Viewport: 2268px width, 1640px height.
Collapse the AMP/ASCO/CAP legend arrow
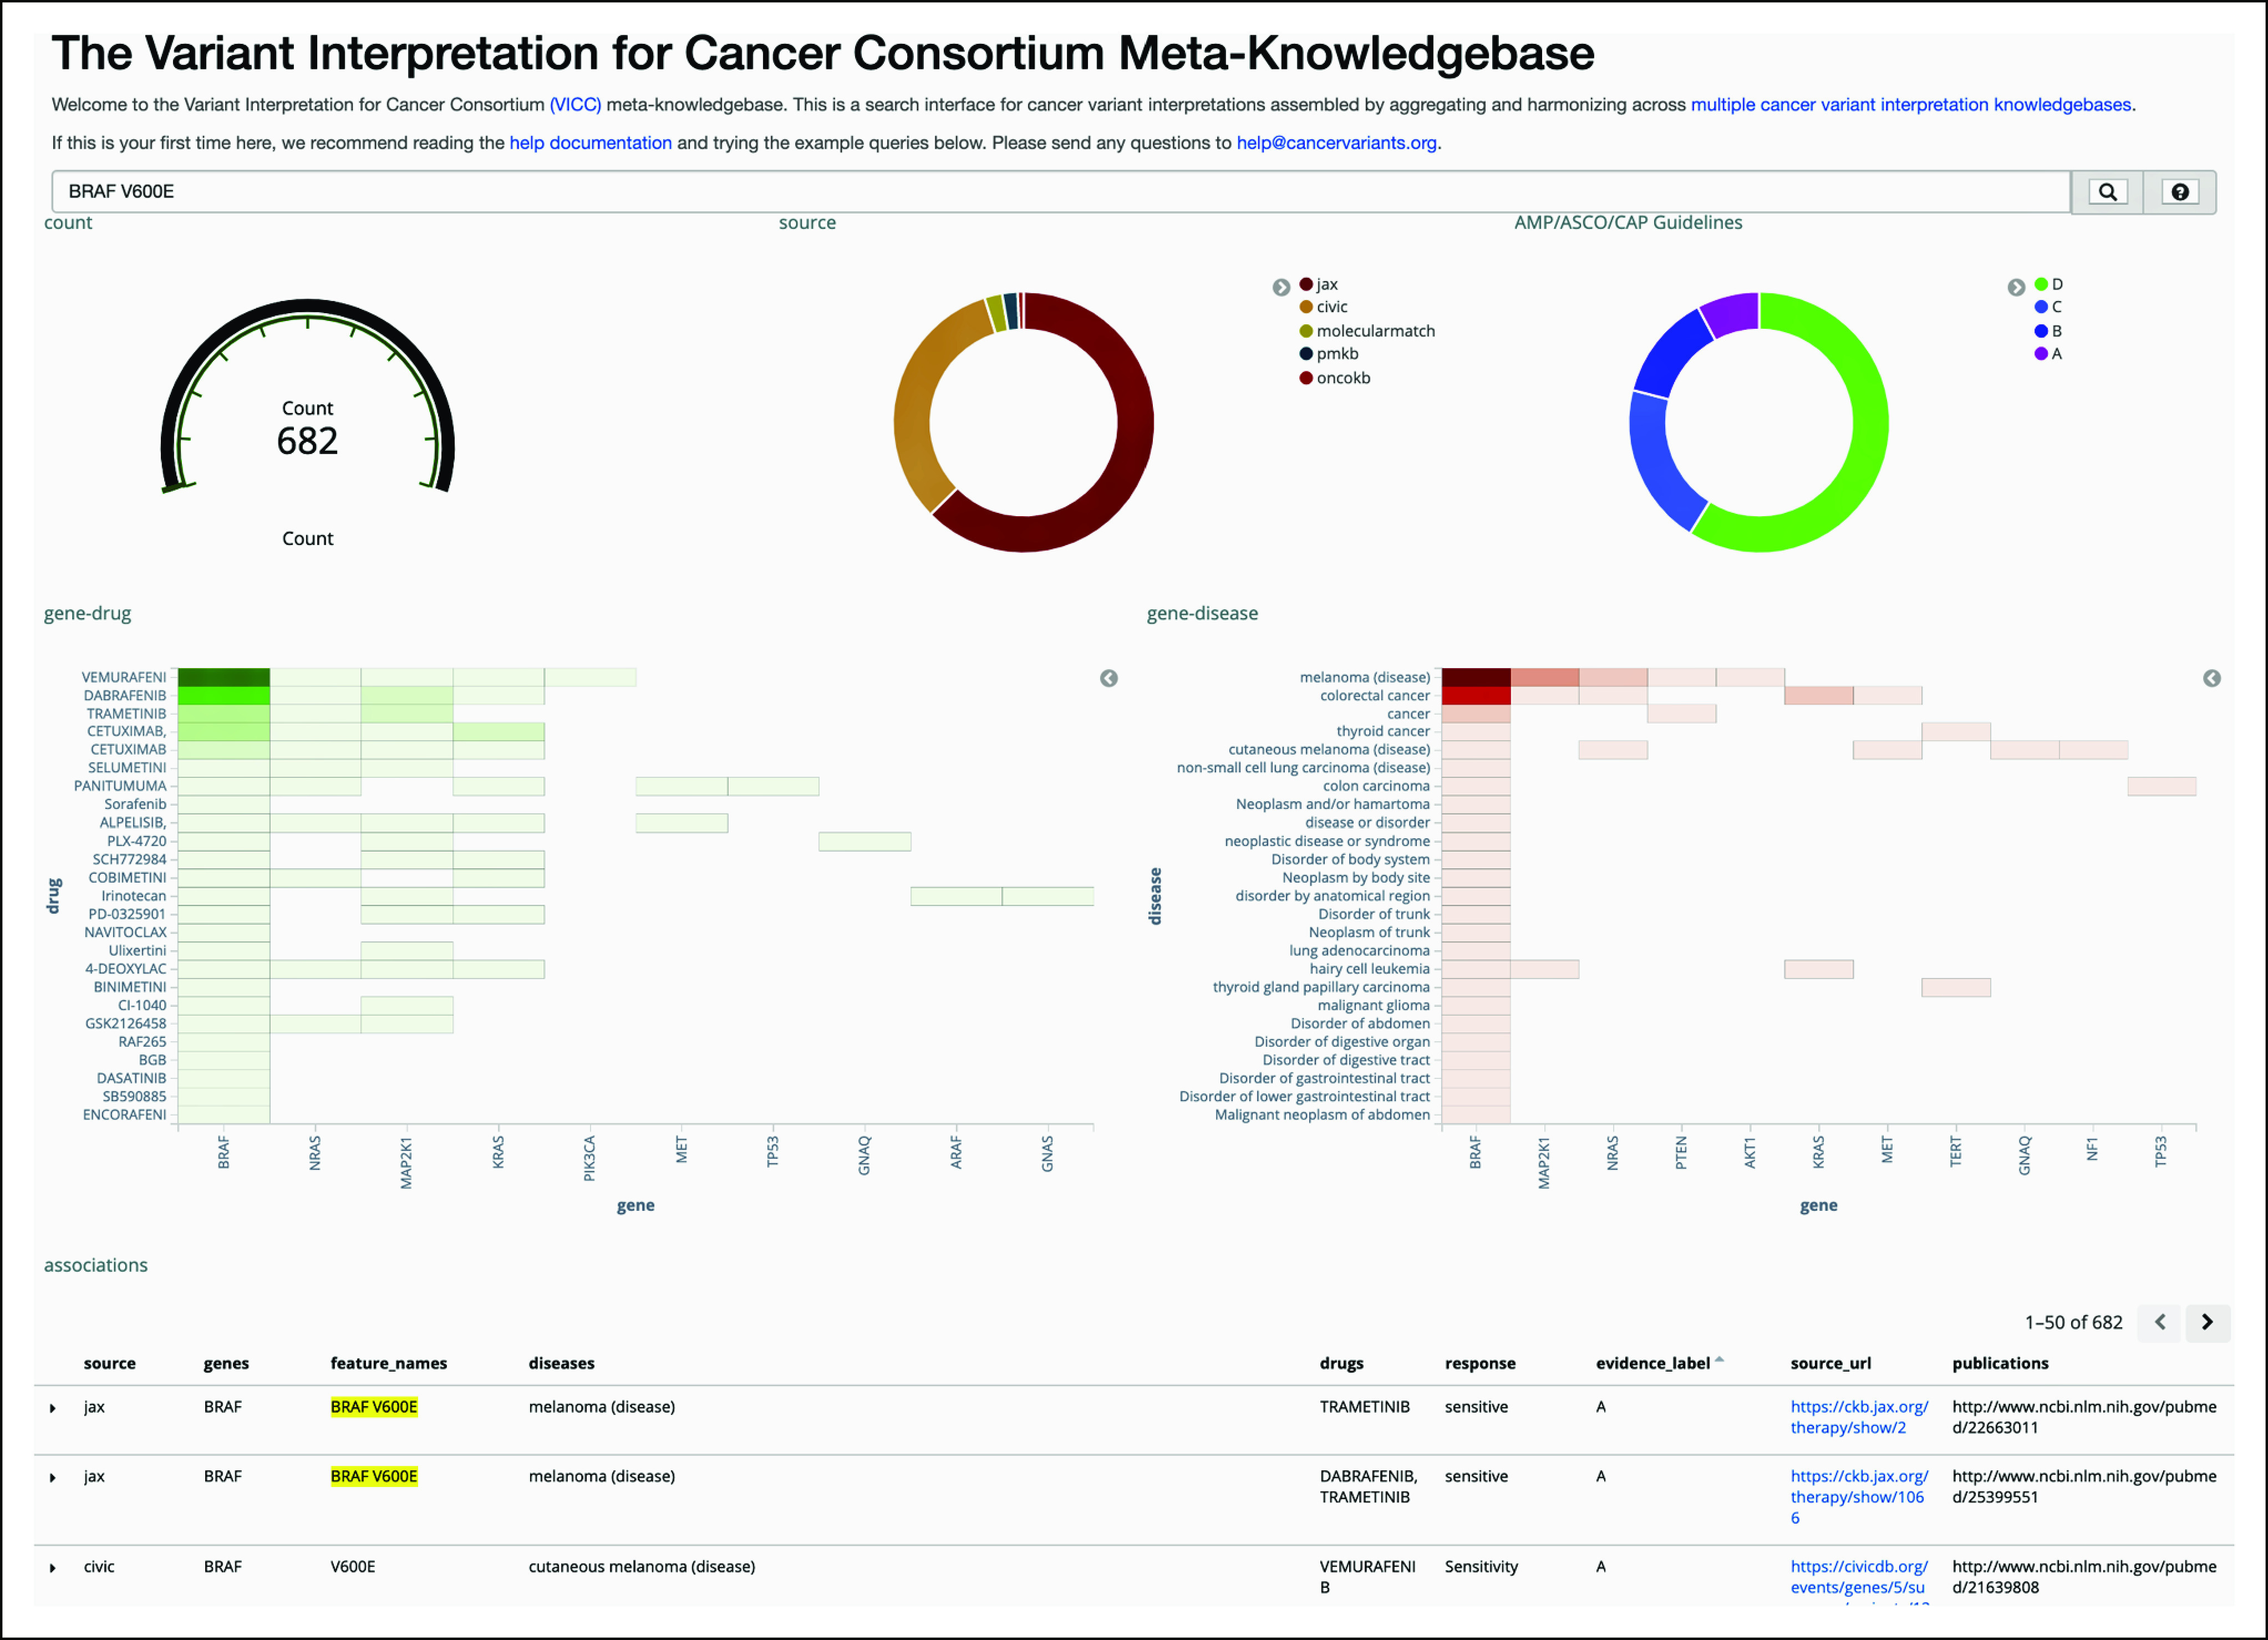tap(2016, 288)
